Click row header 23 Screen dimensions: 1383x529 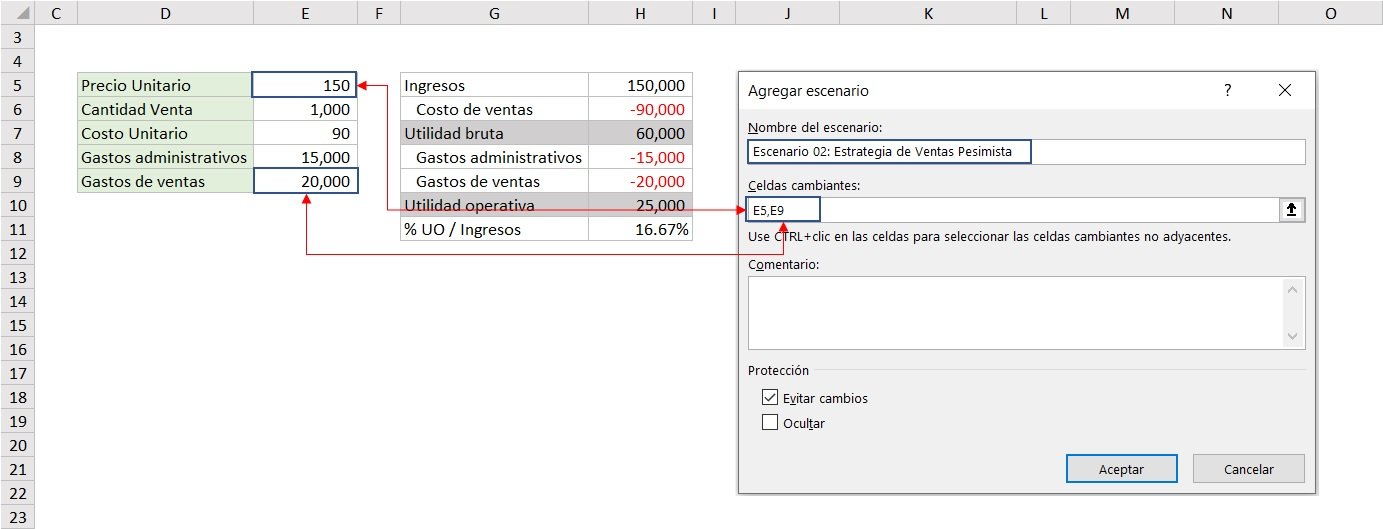tap(17, 517)
